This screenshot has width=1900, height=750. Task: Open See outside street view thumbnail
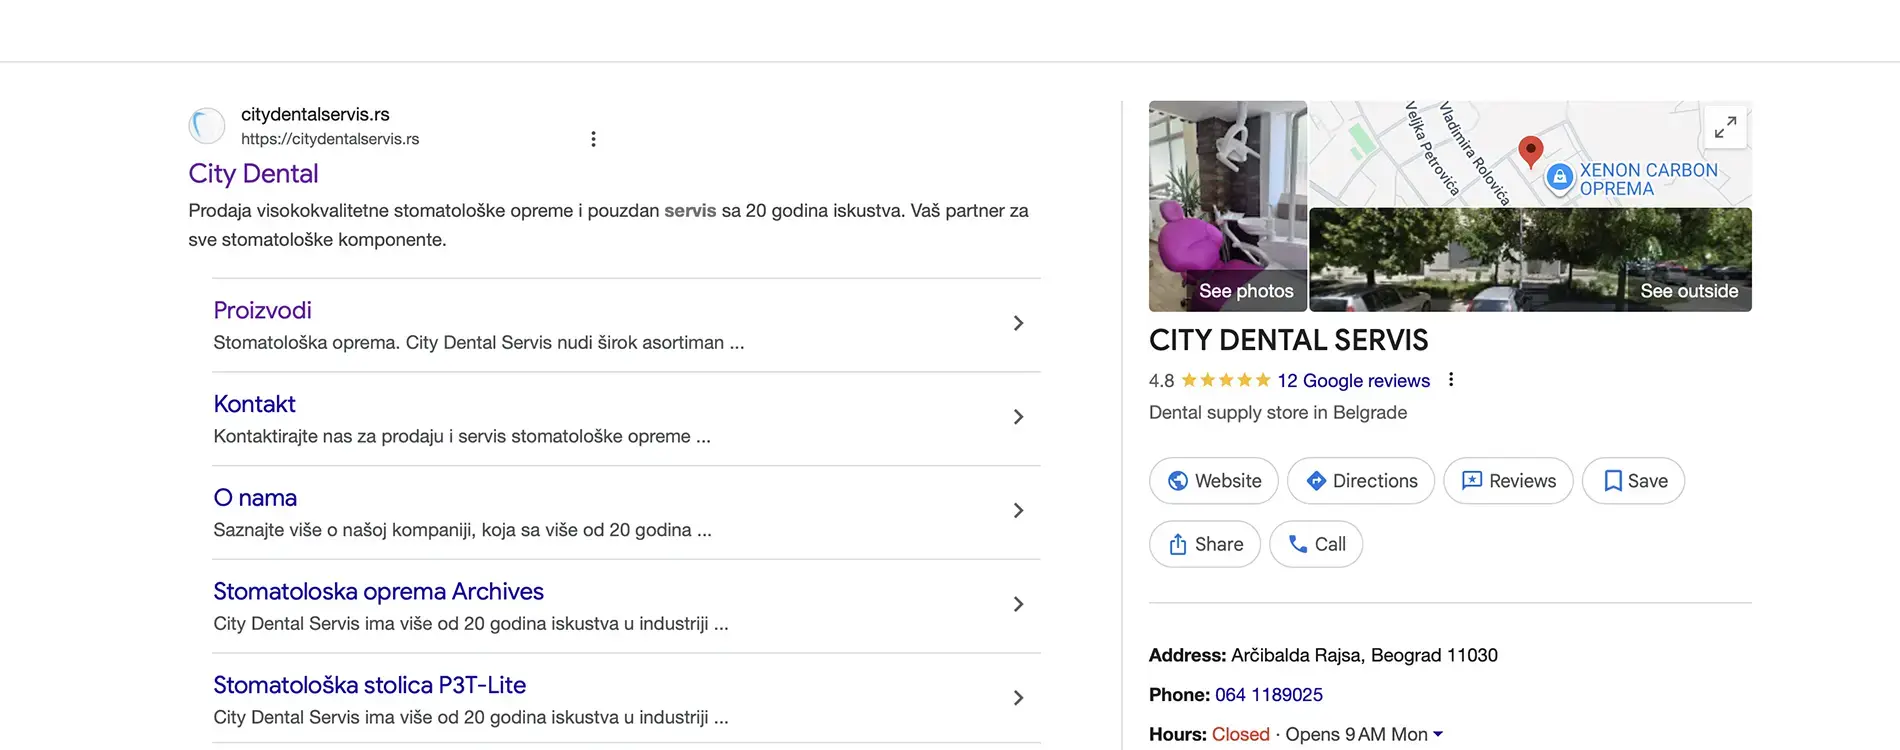tap(1530, 260)
